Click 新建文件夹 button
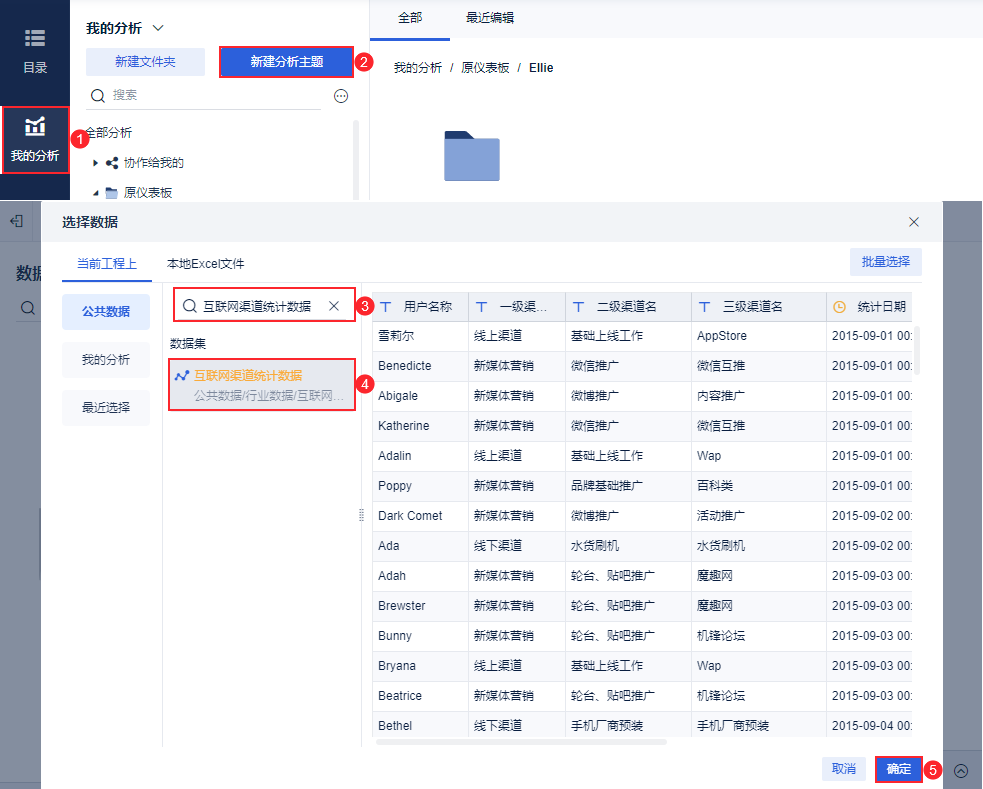Viewport: 983px width, 789px height. coord(145,61)
